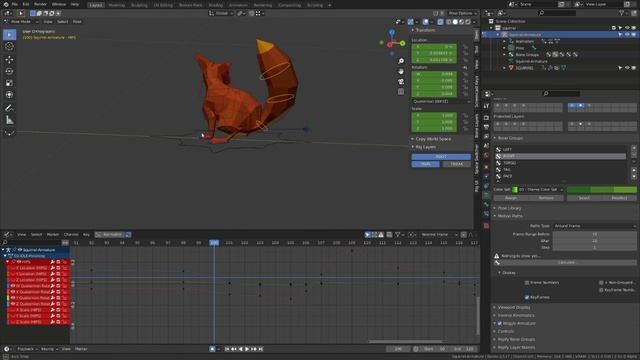Viewport: 640px width, 360px height.
Task: Open the Quaternion rotation mode dropdown
Action: pyautogui.click(x=441, y=101)
